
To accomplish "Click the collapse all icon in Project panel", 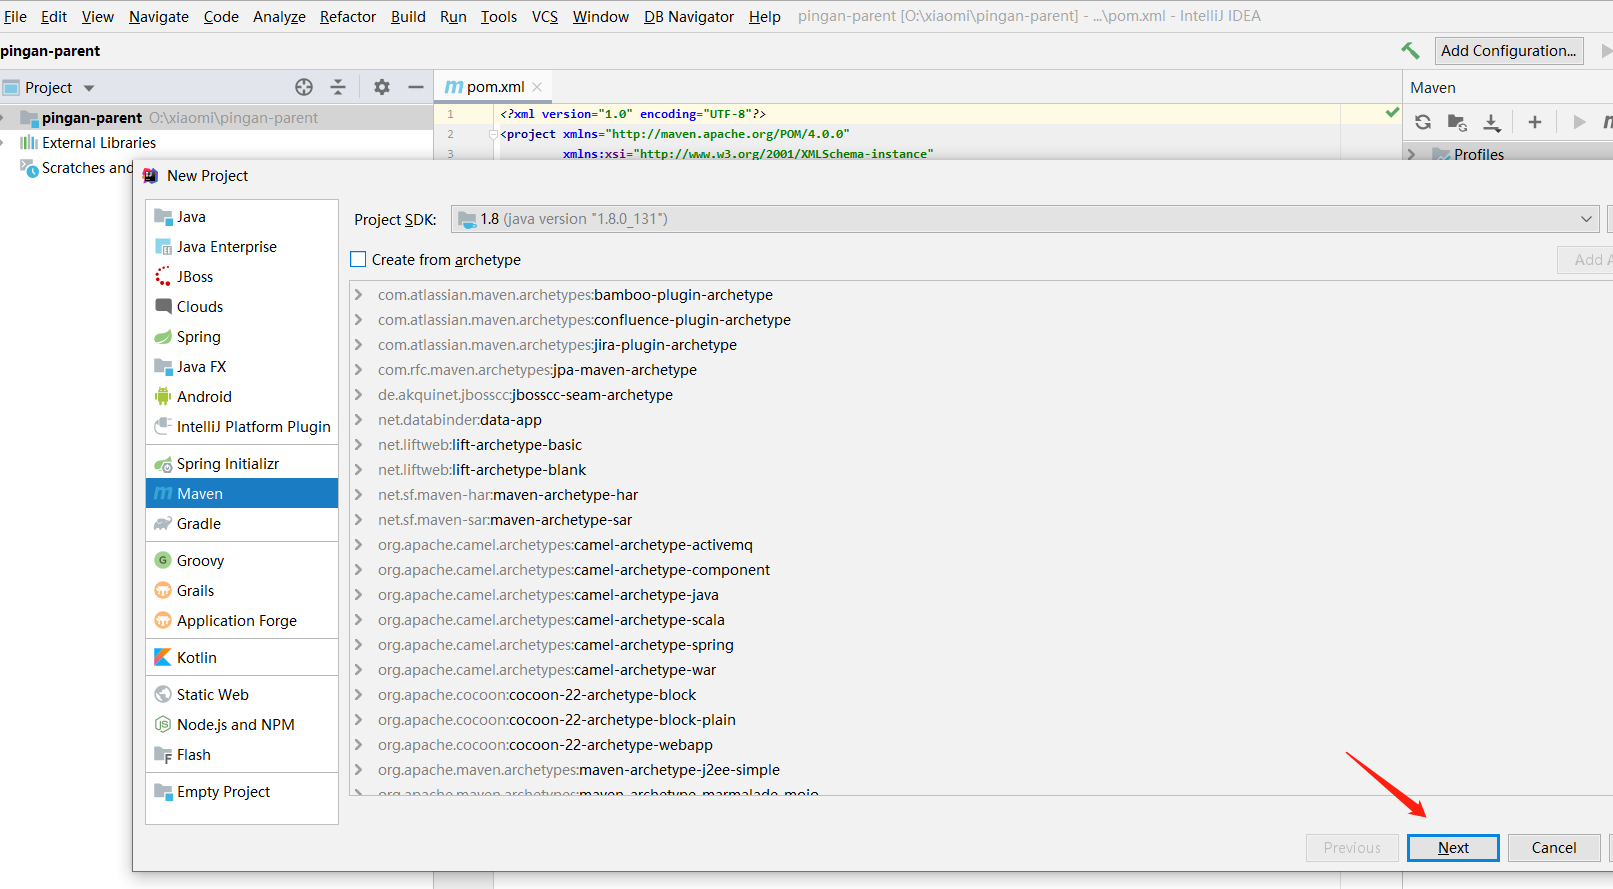I will coord(338,87).
